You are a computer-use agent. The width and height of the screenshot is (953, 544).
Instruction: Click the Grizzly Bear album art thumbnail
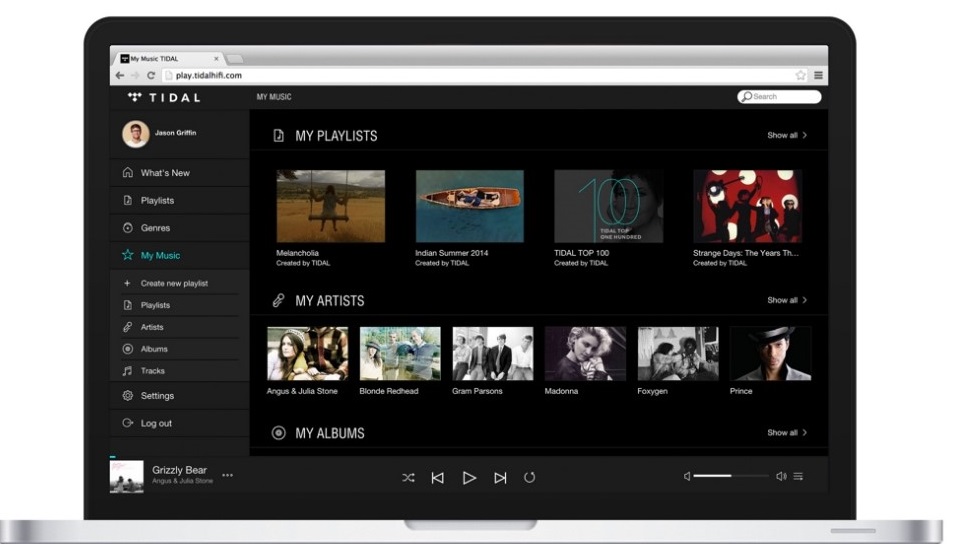click(126, 477)
